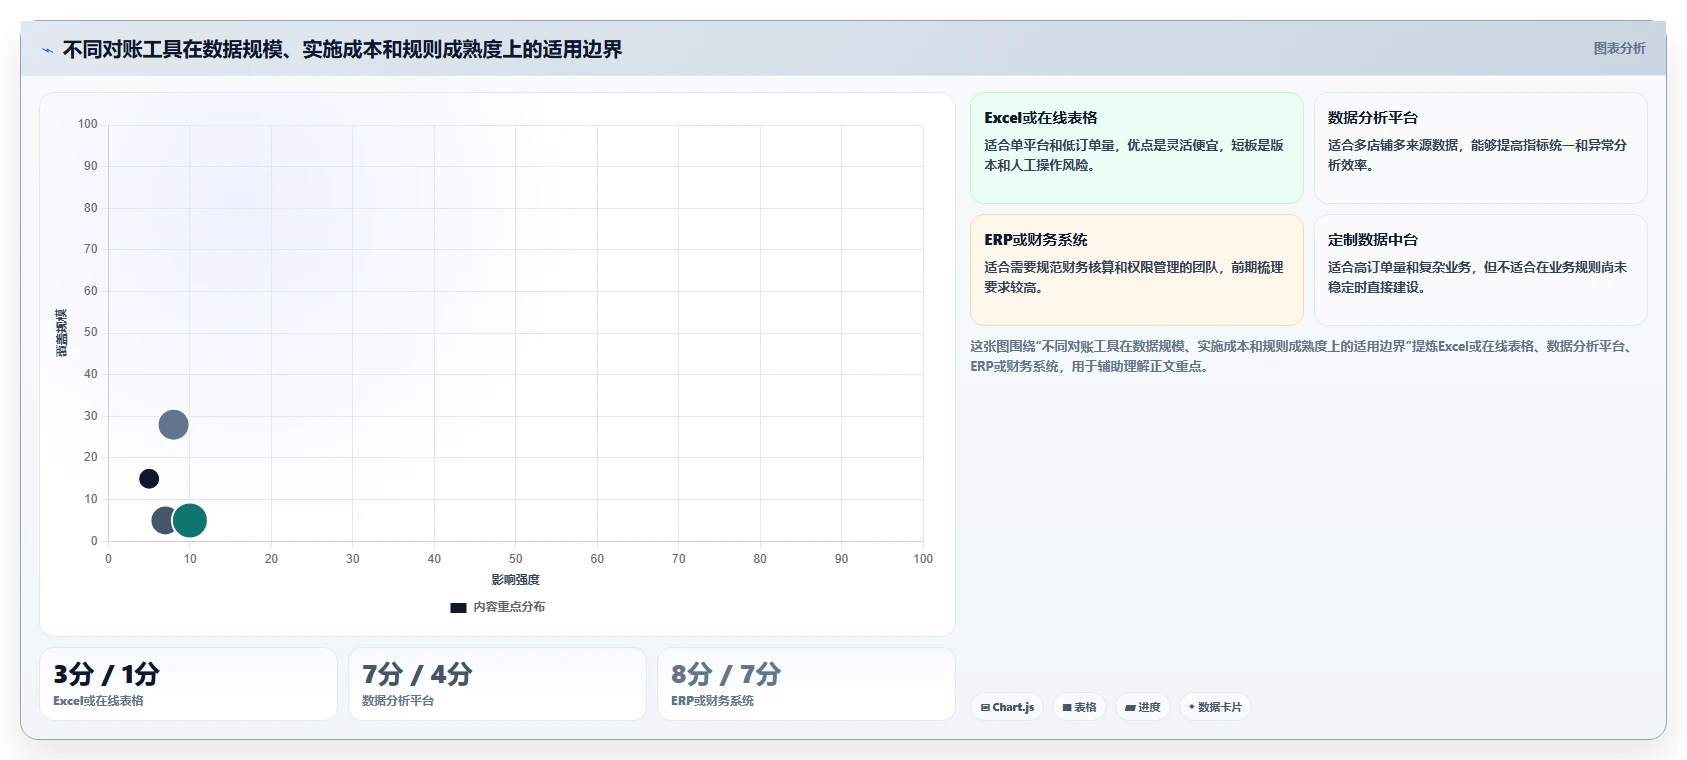The width and height of the screenshot is (1687, 760).
Task: Click the 数据分析平台 label under 7分 / 4分
Action: pyautogui.click(x=398, y=701)
